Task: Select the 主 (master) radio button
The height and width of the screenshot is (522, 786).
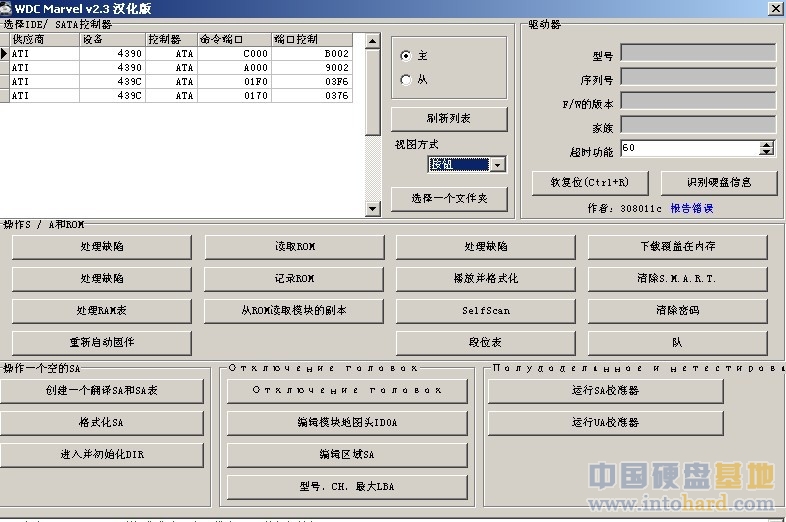Action: pos(405,56)
